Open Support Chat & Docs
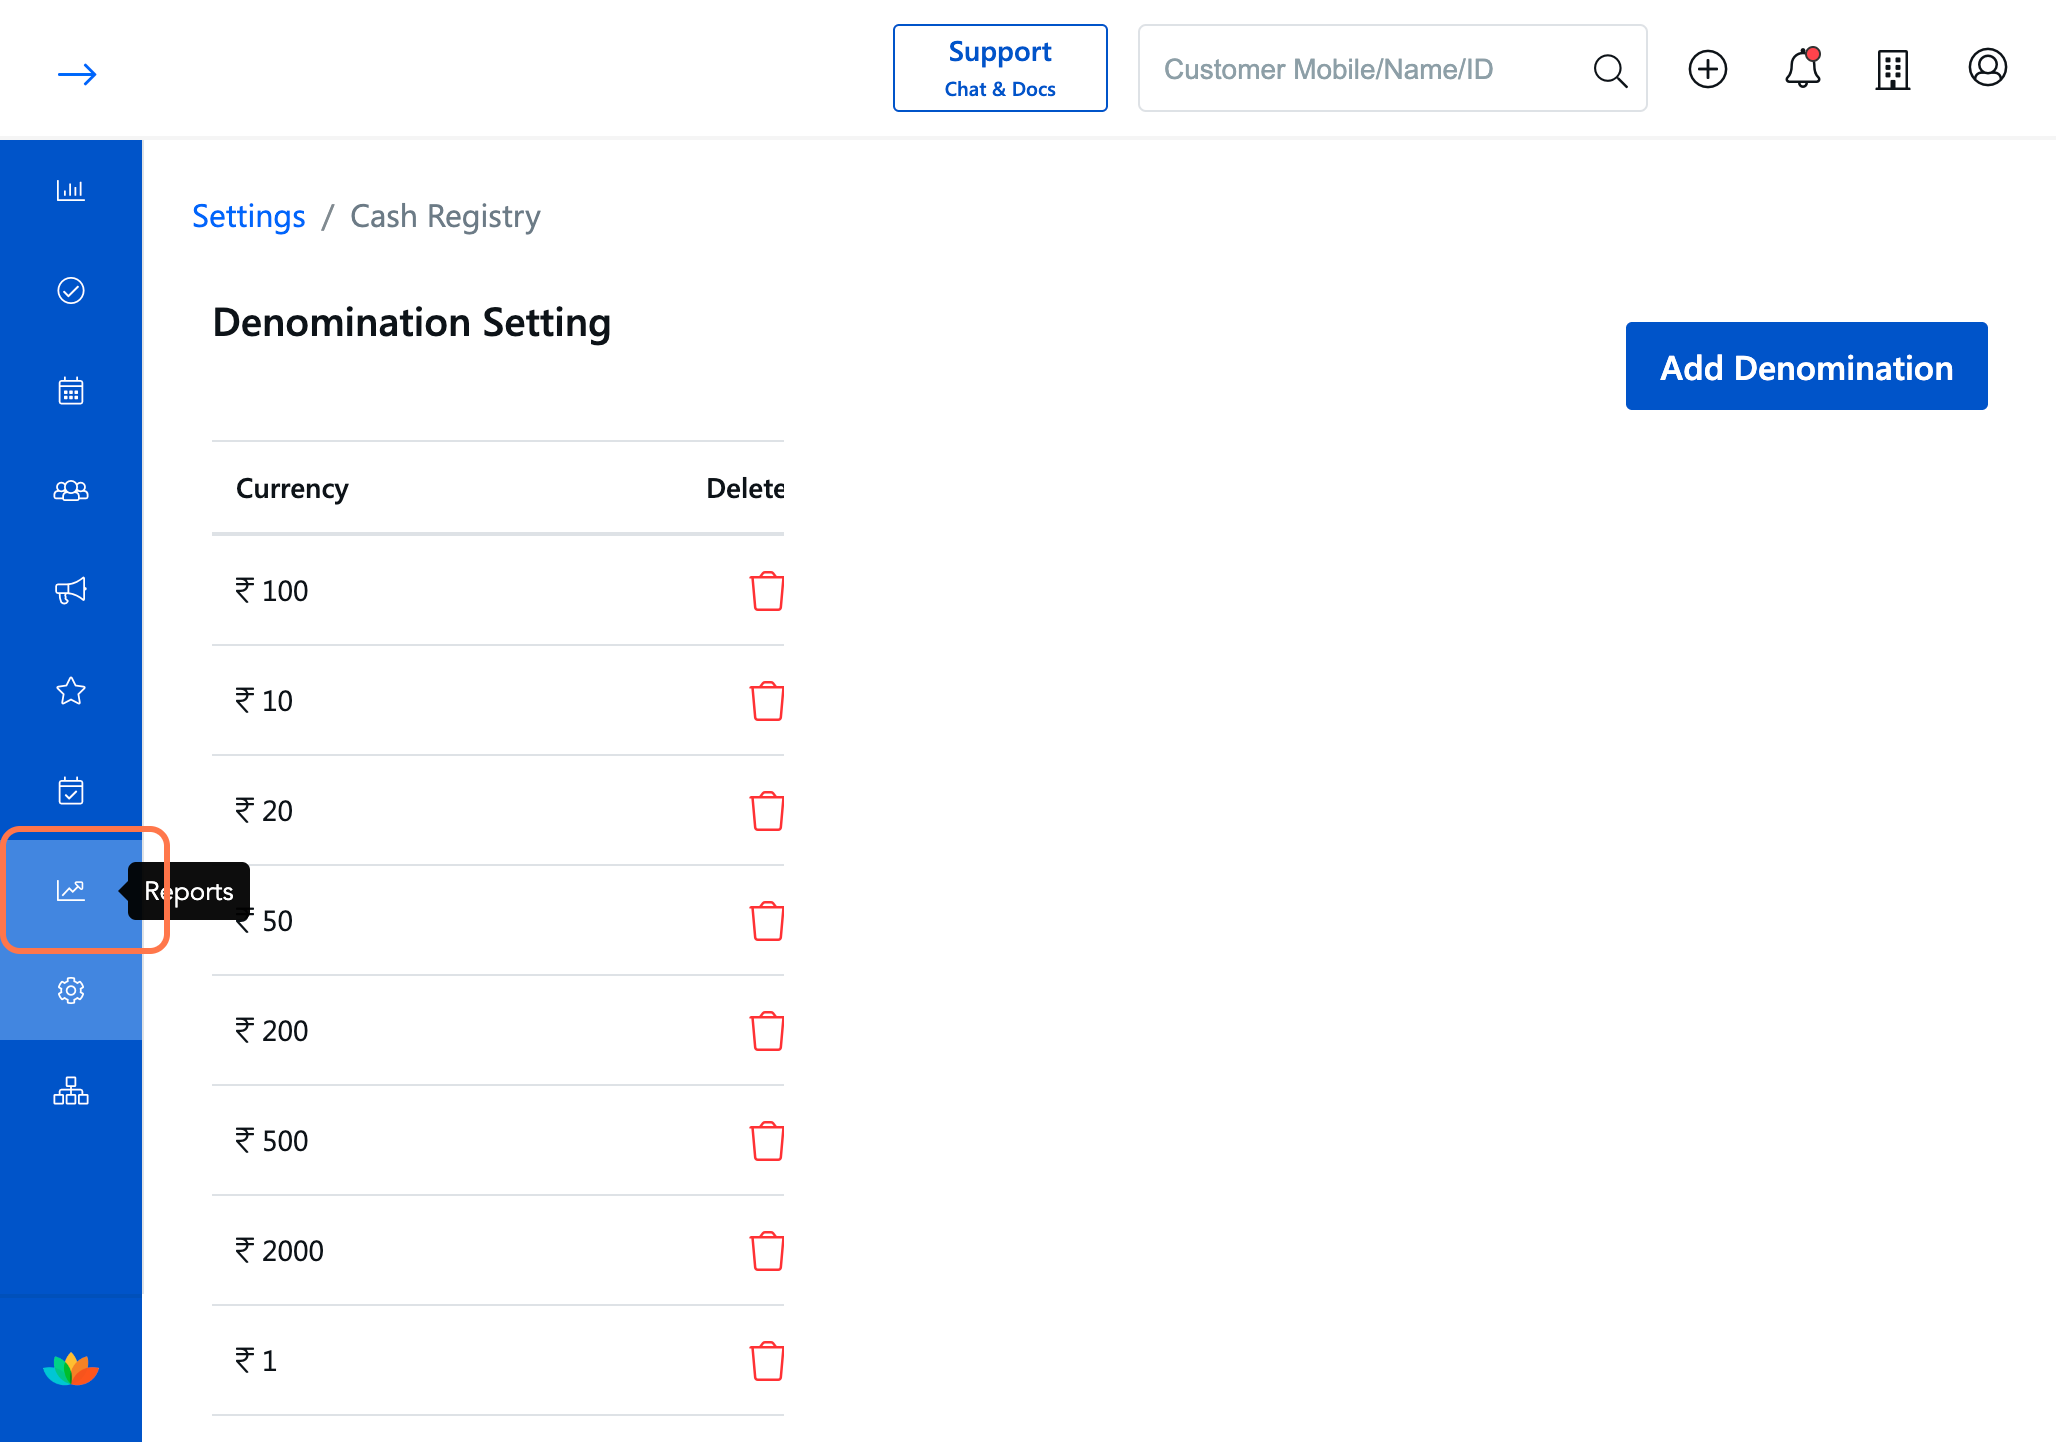The height and width of the screenshot is (1442, 2056). pyautogui.click(x=1000, y=68)
